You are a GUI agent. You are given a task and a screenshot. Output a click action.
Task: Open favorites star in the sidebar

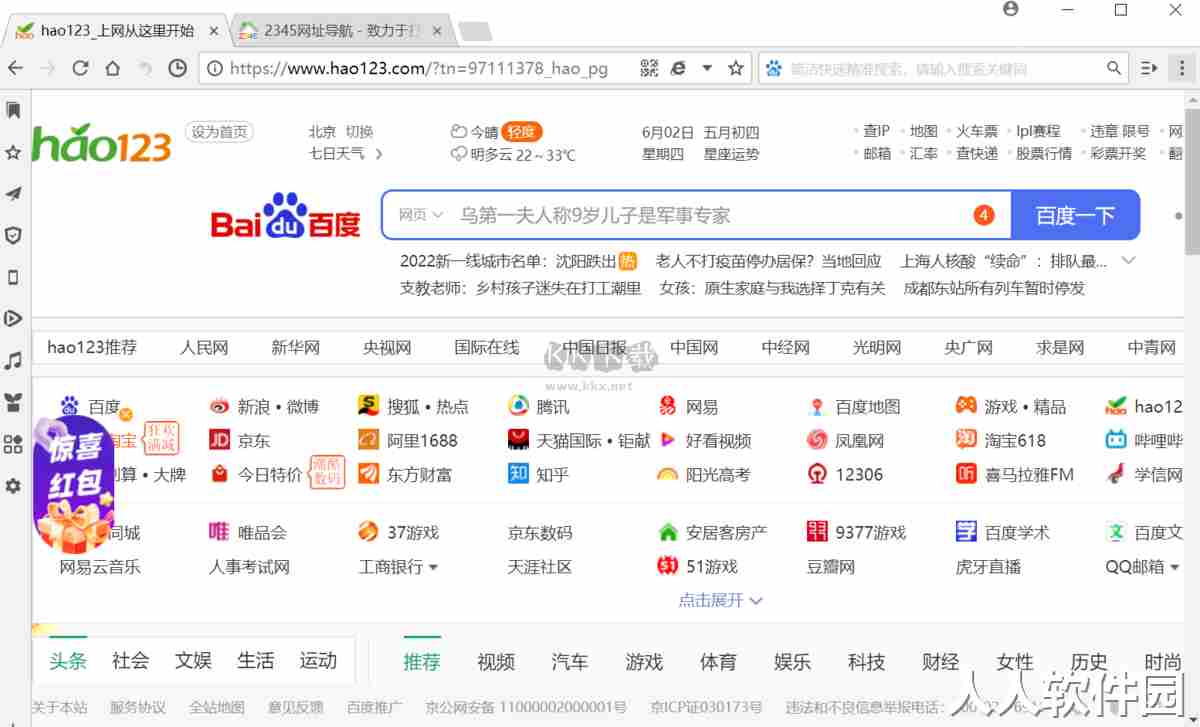click(x=13, y=152)
